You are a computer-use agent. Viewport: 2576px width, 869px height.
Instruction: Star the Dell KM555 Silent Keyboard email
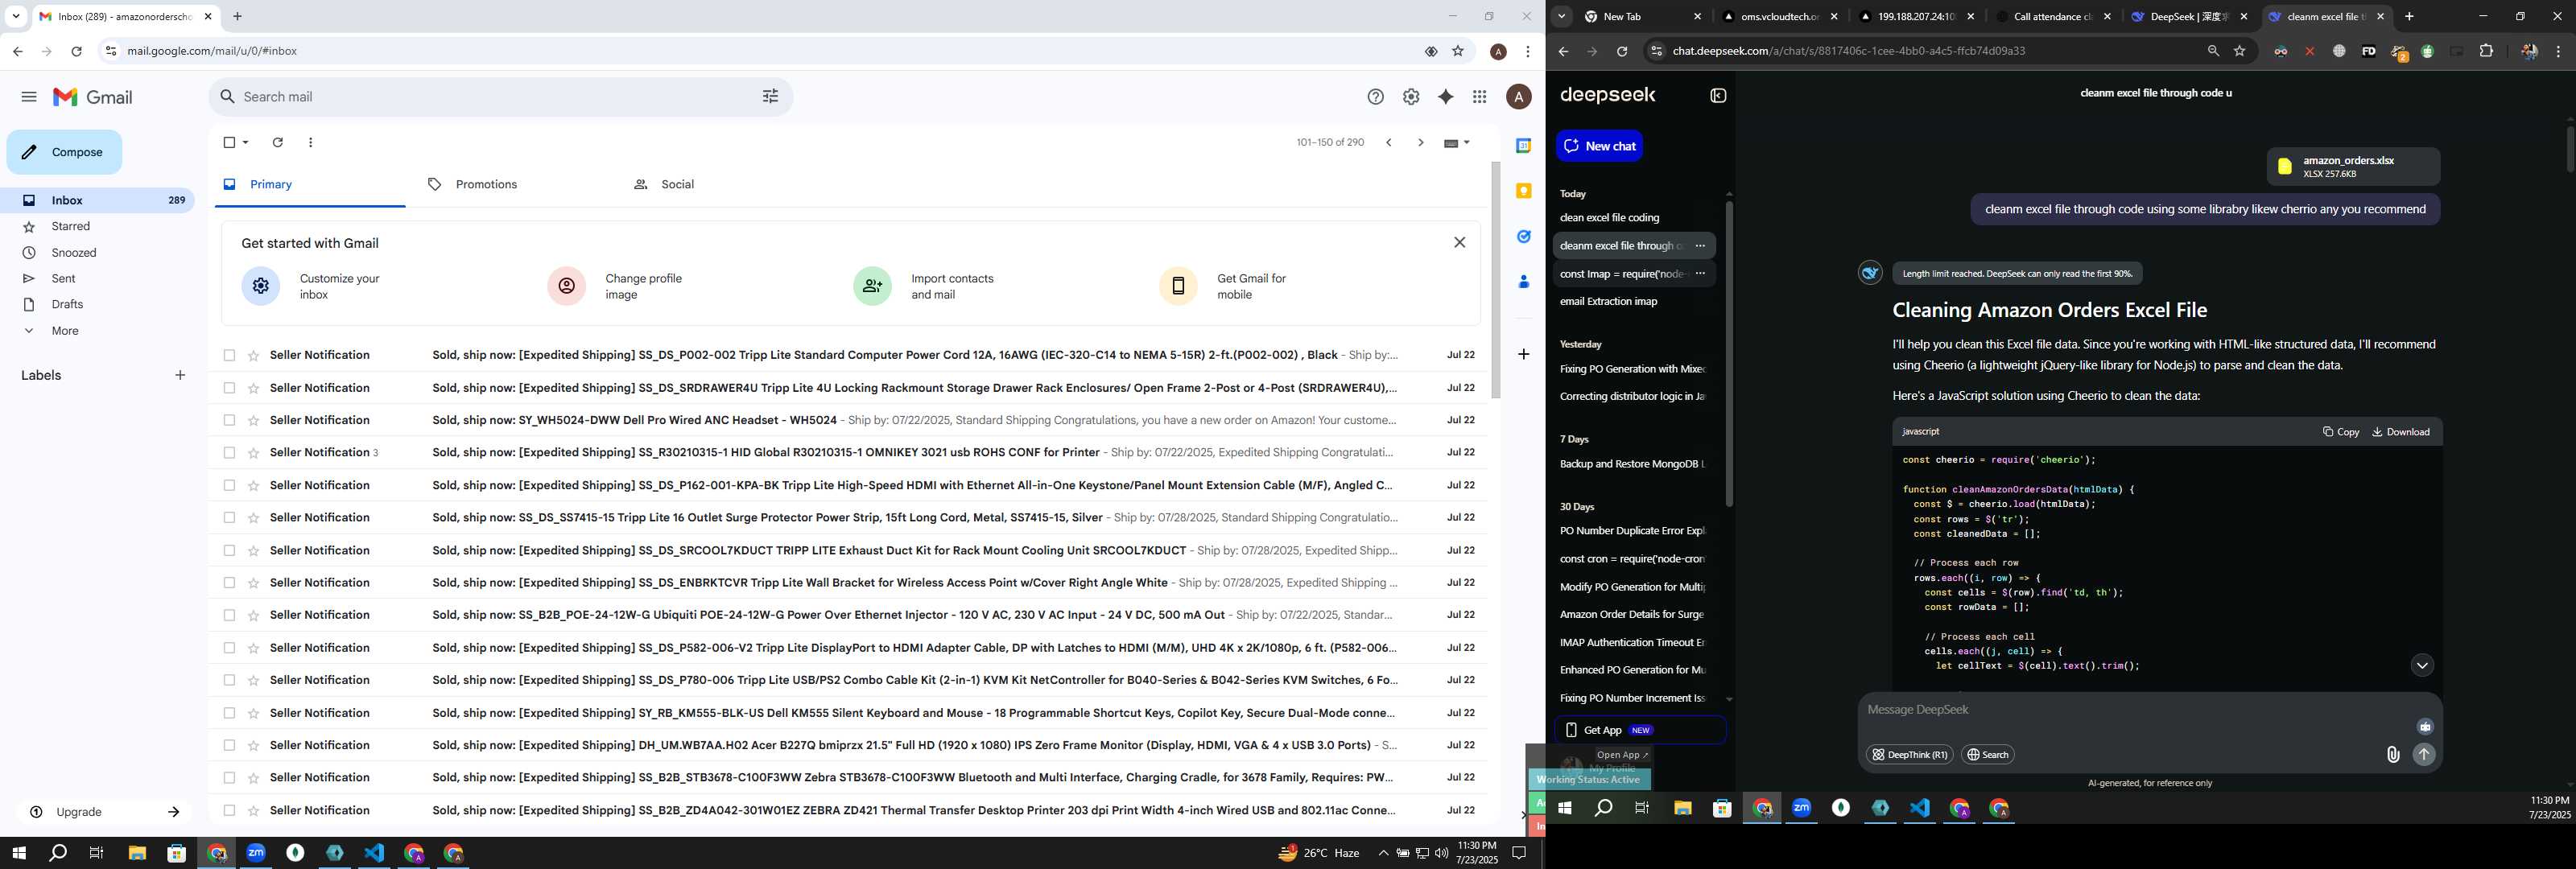pyautogui.click(x=253, y=713)
